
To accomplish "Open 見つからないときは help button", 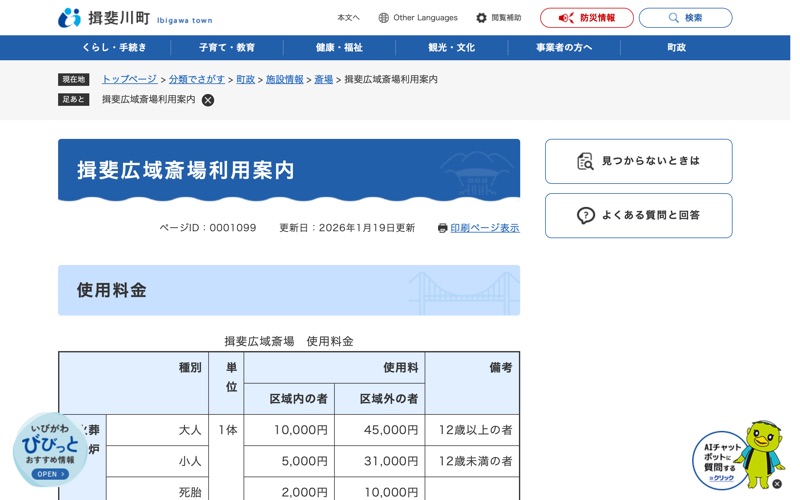I will [639, 161].
